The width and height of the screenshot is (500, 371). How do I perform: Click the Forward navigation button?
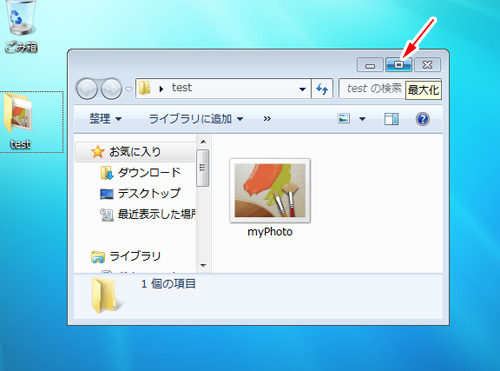(111, 89)
